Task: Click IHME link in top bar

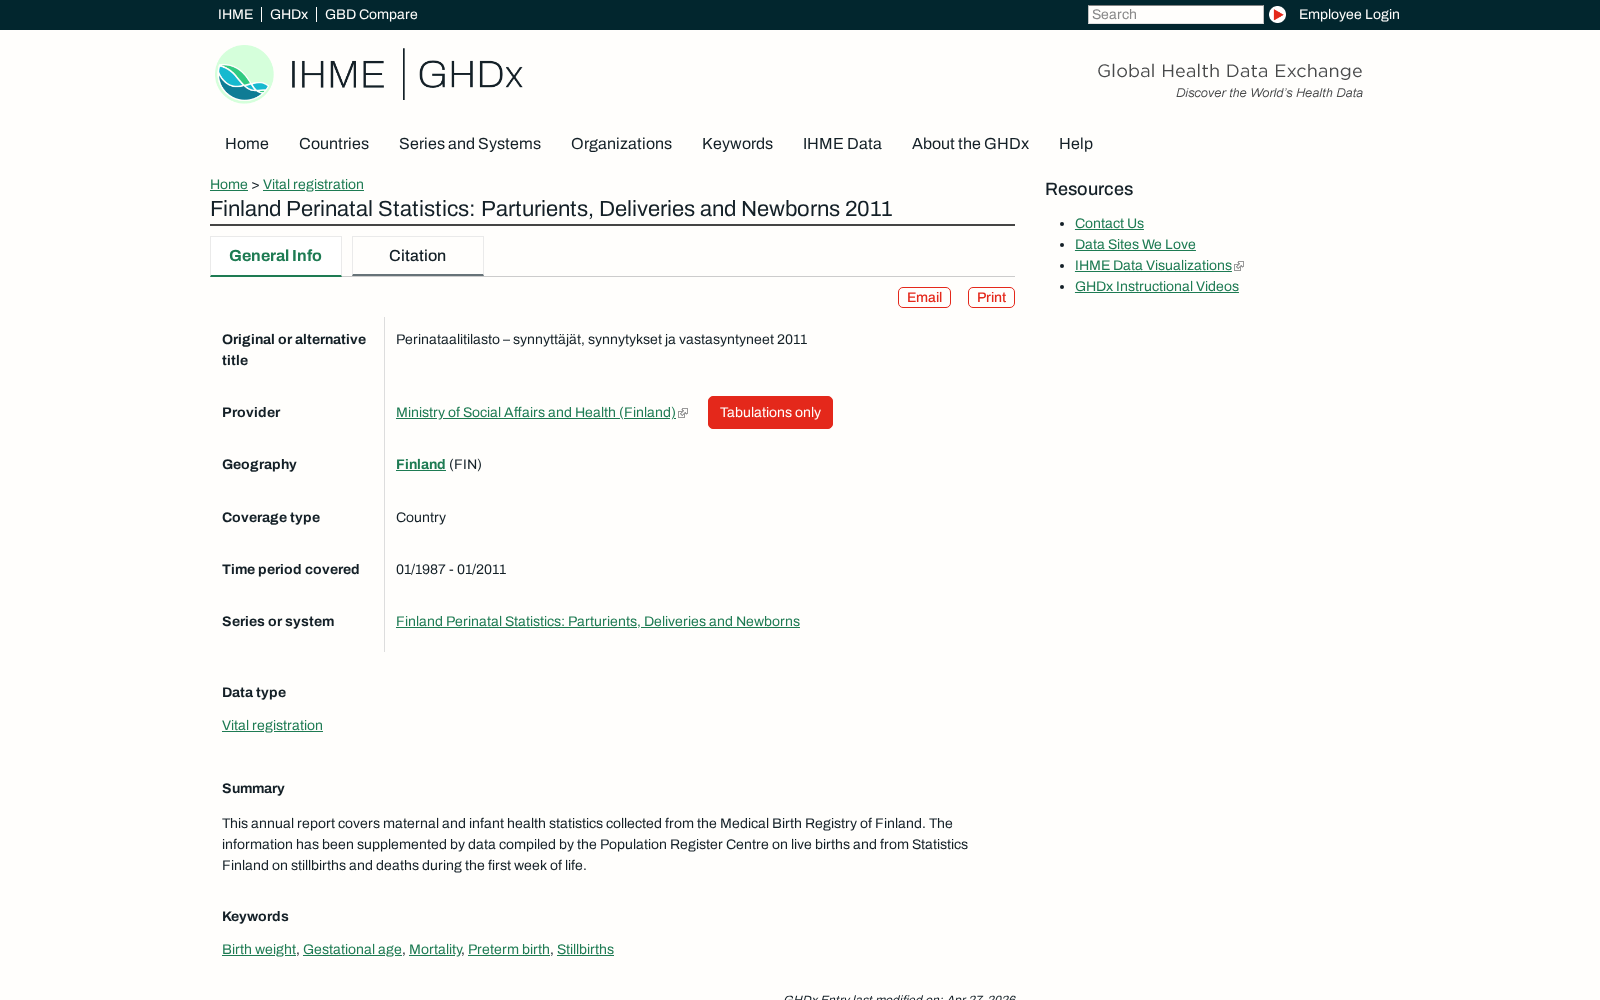Action: tap(235, 14)
